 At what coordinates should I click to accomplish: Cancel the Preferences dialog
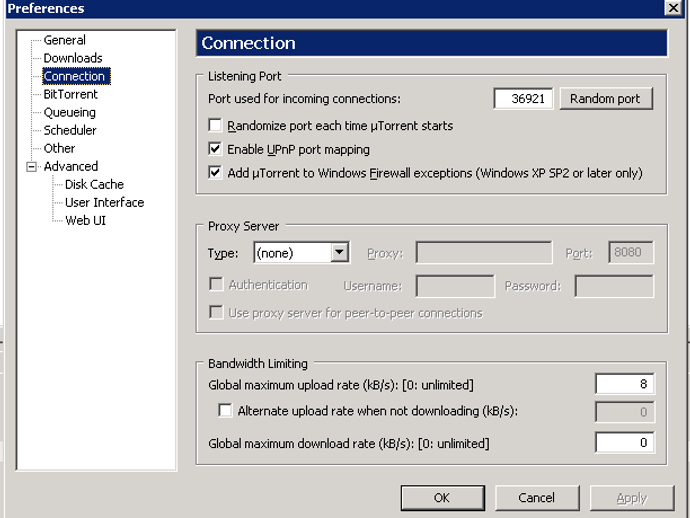[x=537, y=498]
